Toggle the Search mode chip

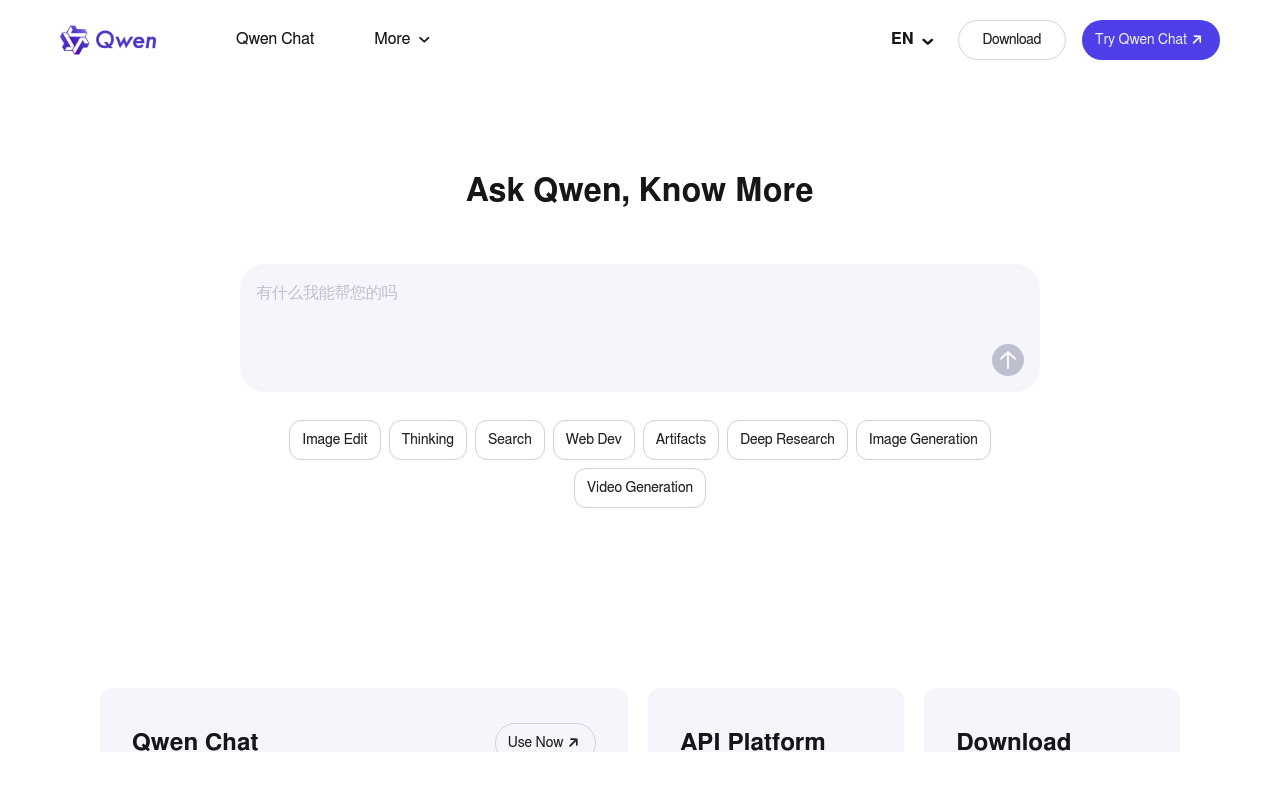click(x=510, y=440)
